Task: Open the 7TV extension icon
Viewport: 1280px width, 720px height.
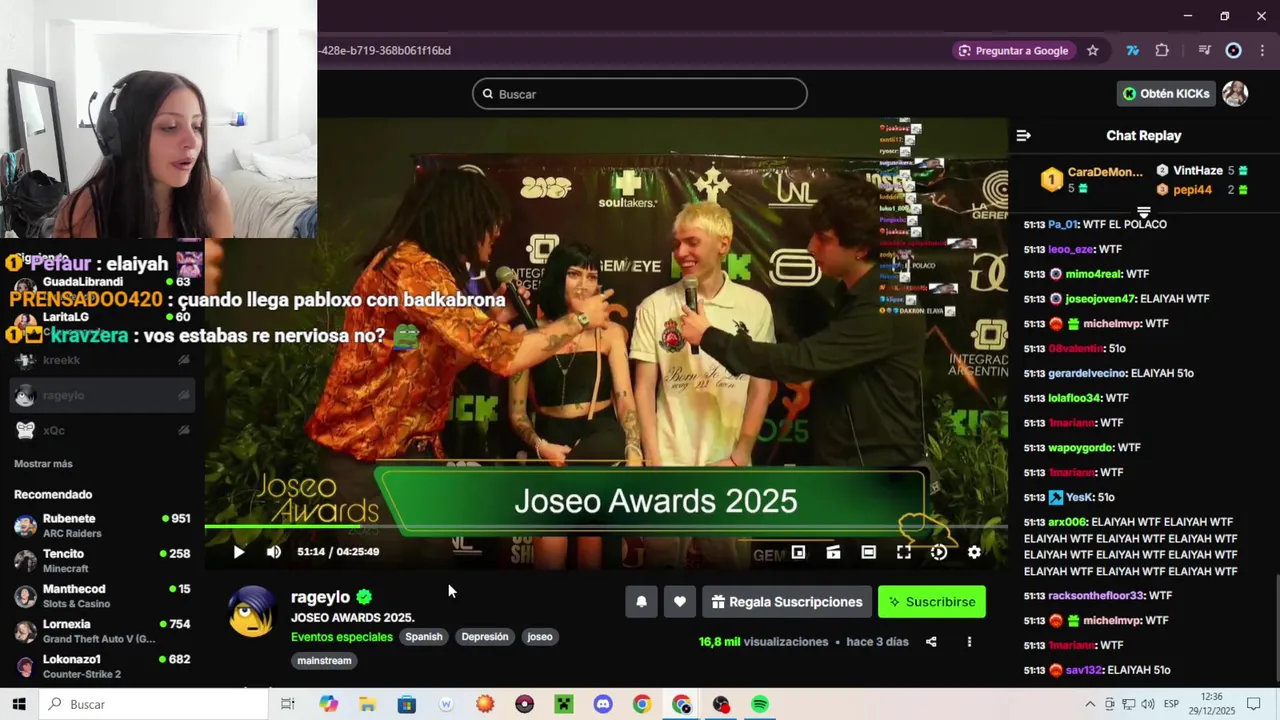Action: click(x=1133, y=51)
